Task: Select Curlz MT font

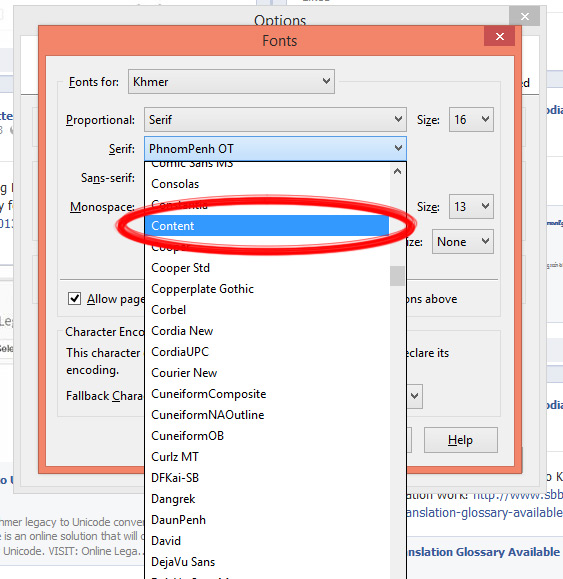Action: click(x=267, y=457)
